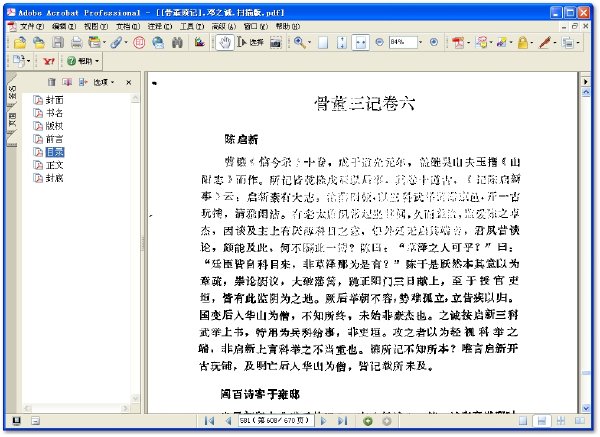This screenshot has width=600, height=437.
Task: Click the paperclip attach file icon
Action: pos(116,42)
